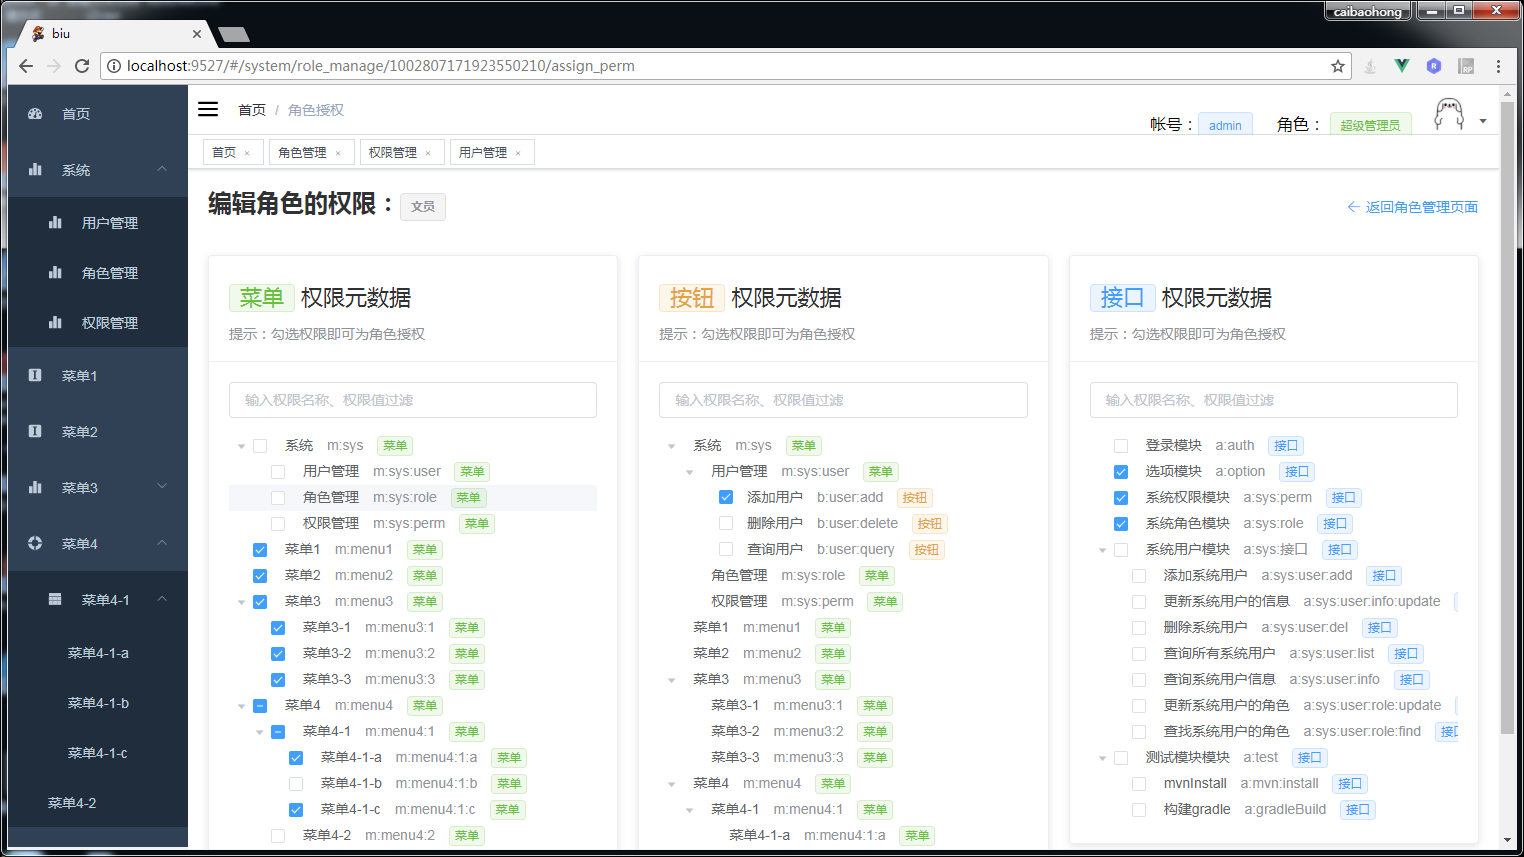Close the 首页 tag tab with its x
The width and height of the screenshot is (1524, 857).
click(x=247, y=153)
